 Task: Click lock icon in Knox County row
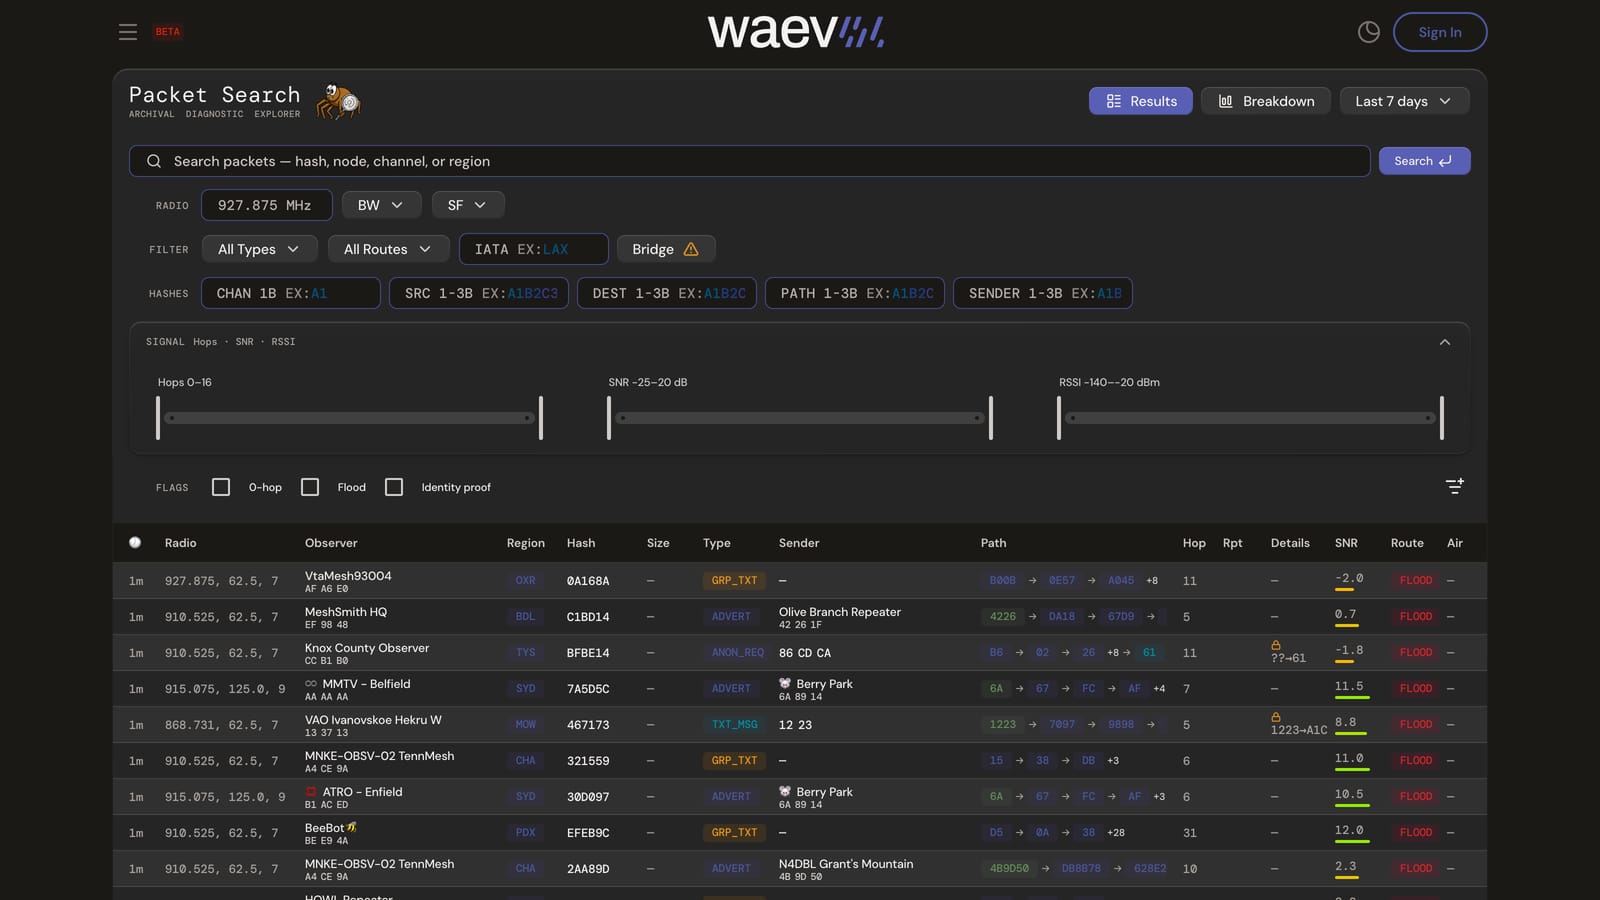(1276, 645)
